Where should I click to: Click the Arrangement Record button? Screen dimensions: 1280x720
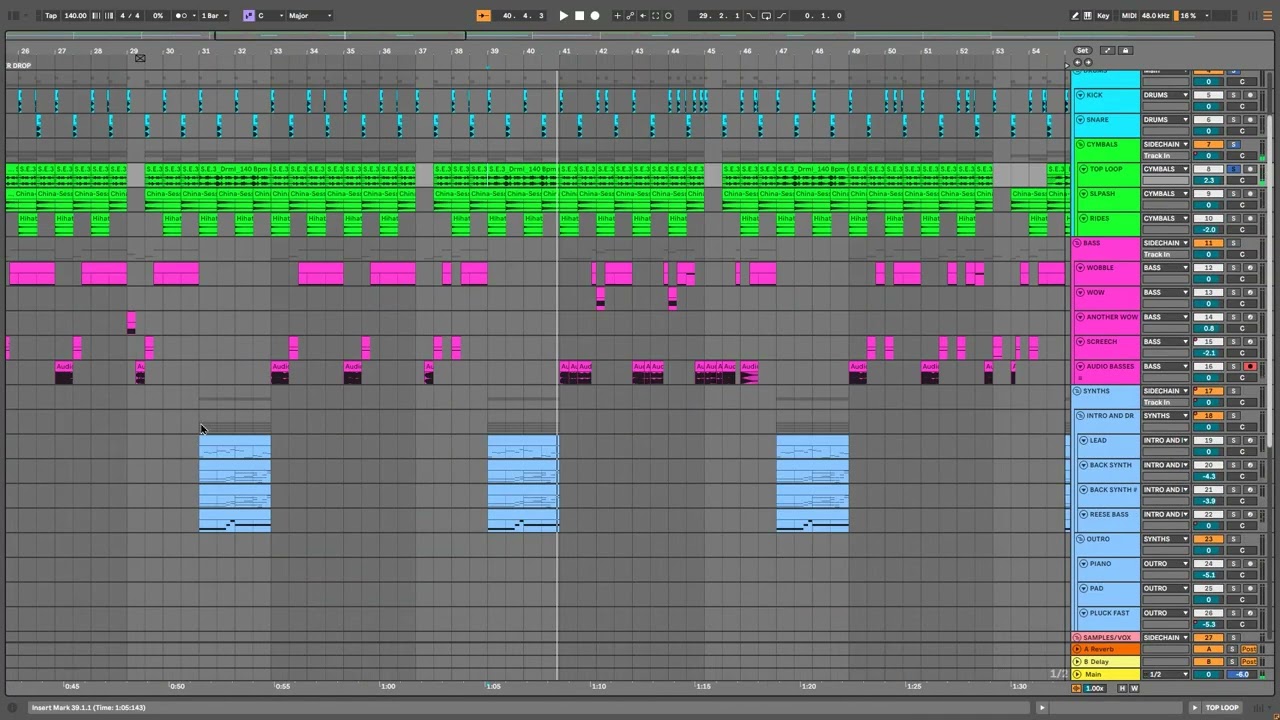click(595, 15)
